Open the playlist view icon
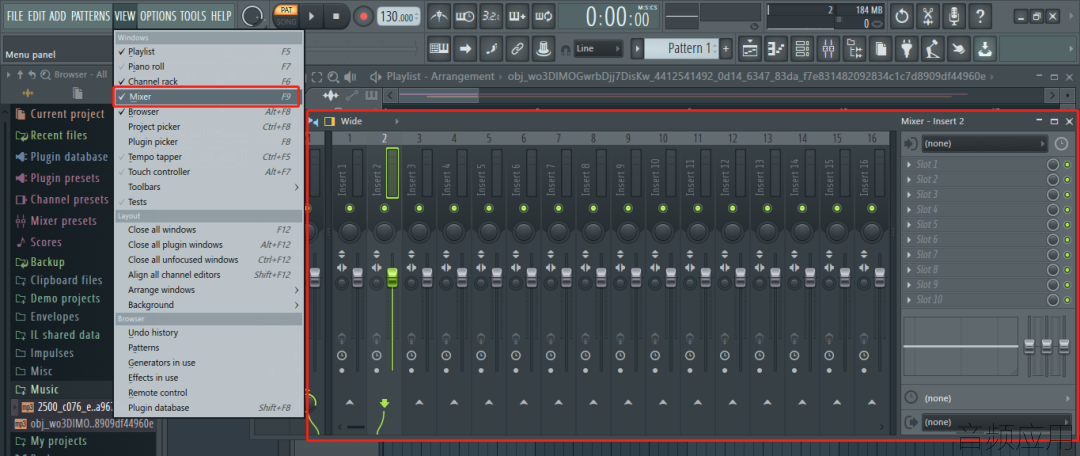1080x456 pixels. click(749, 48)
